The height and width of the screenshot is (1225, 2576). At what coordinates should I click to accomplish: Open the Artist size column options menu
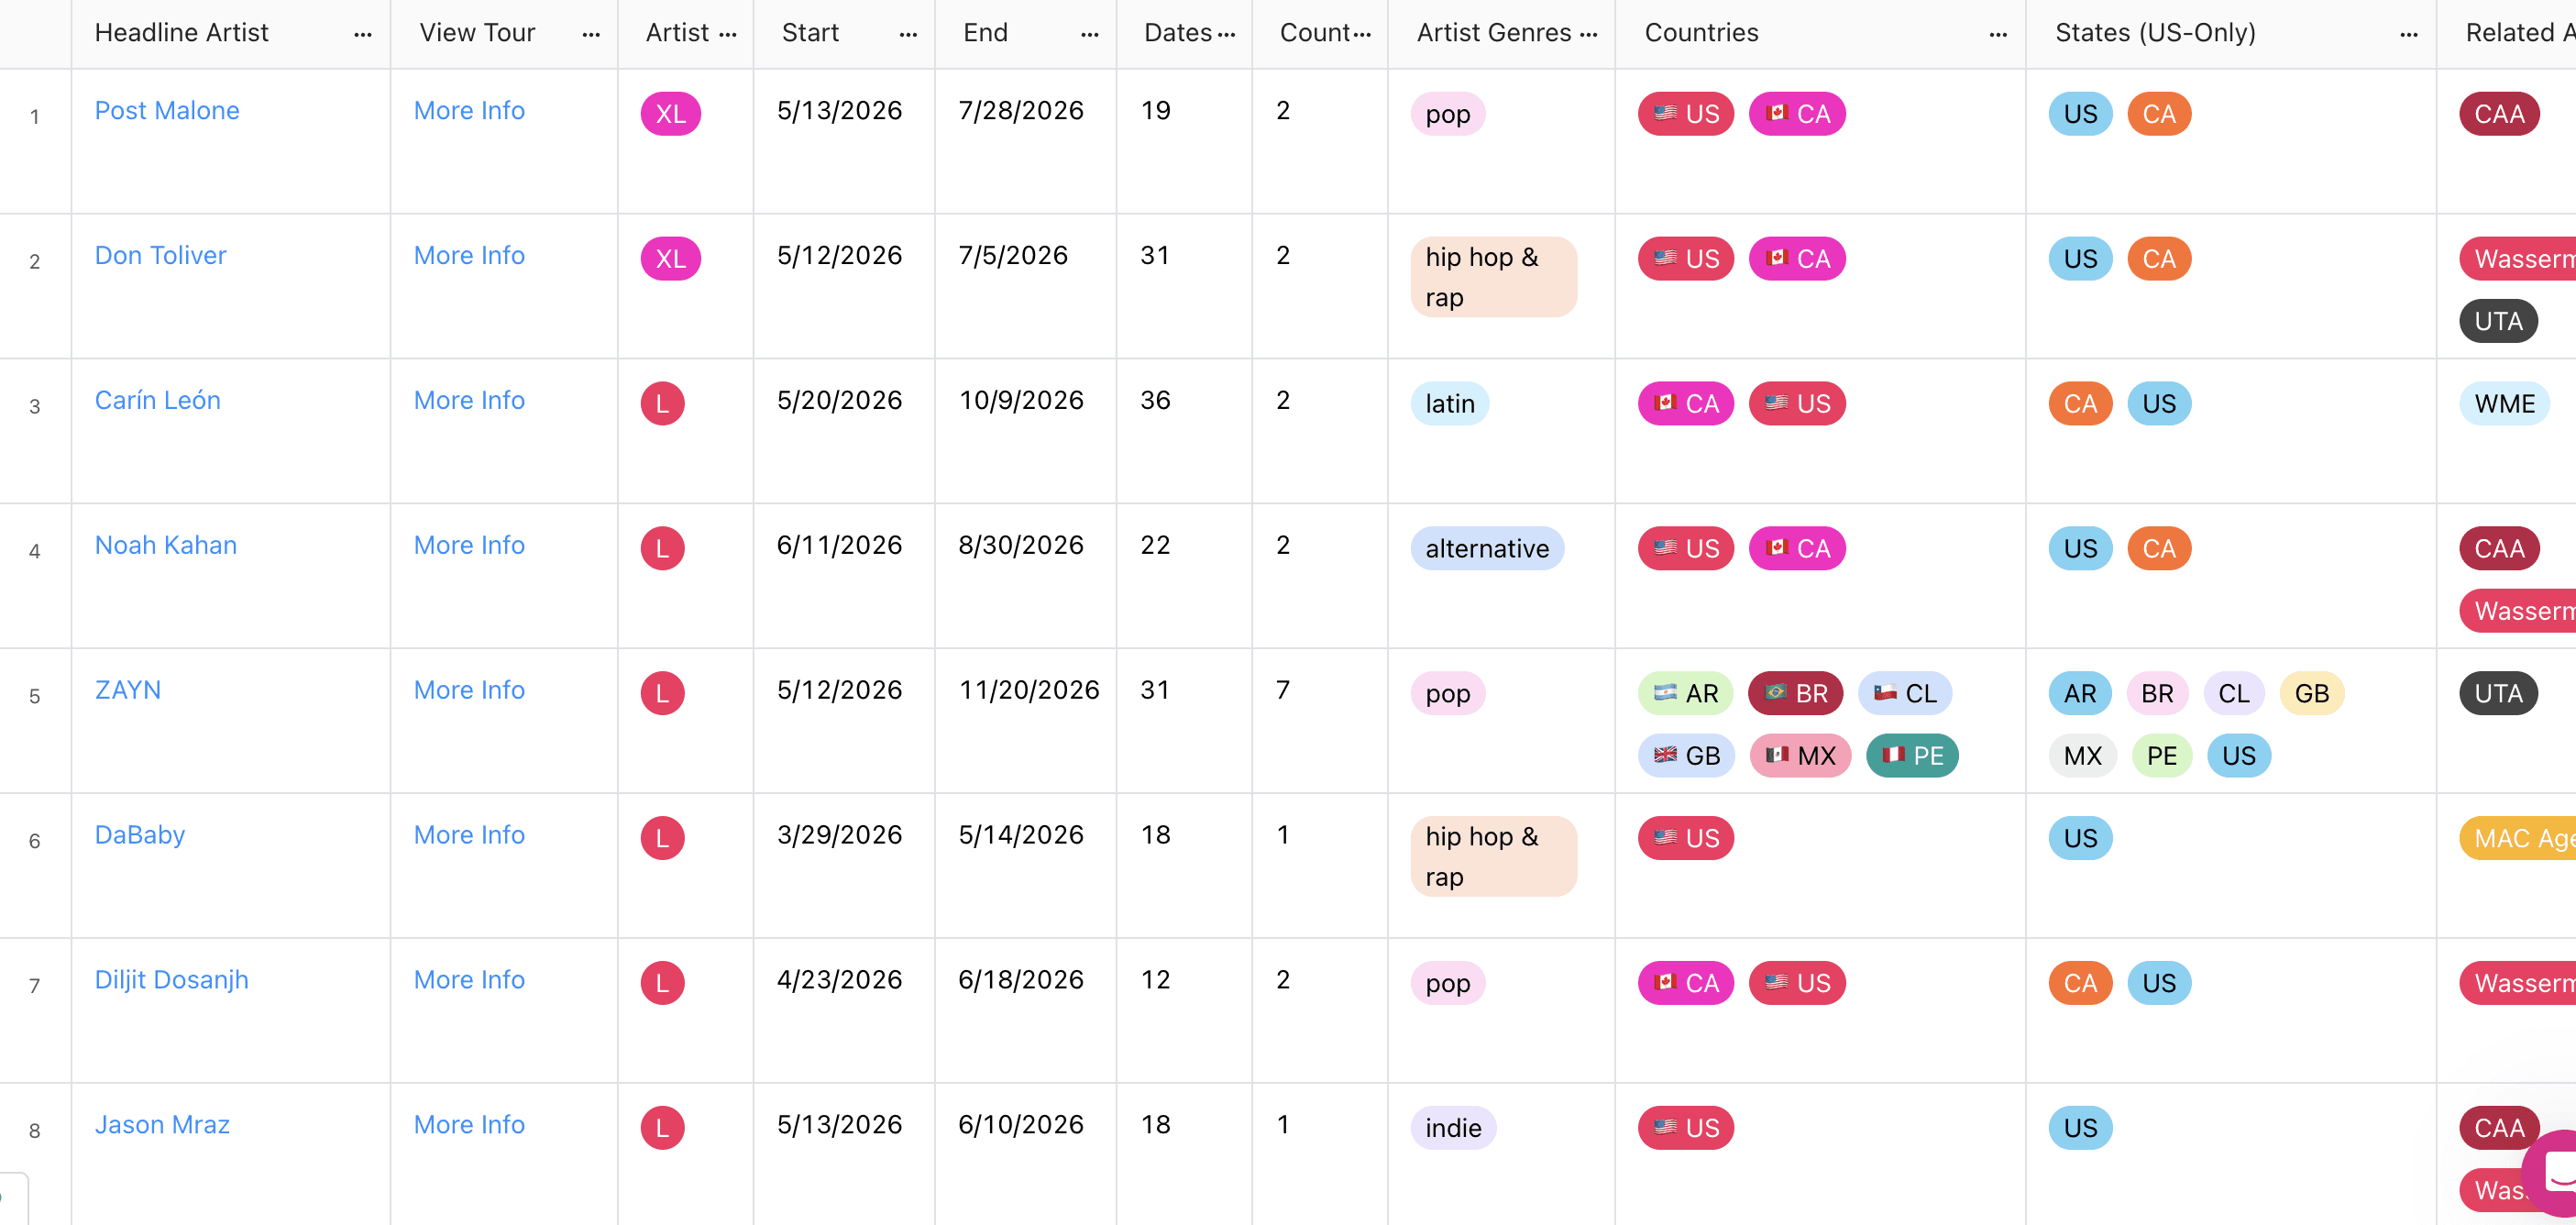coord(727,34)
